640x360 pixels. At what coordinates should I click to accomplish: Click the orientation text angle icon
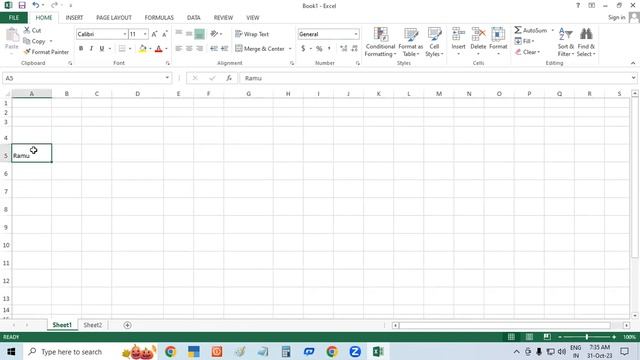coord(214,34)
